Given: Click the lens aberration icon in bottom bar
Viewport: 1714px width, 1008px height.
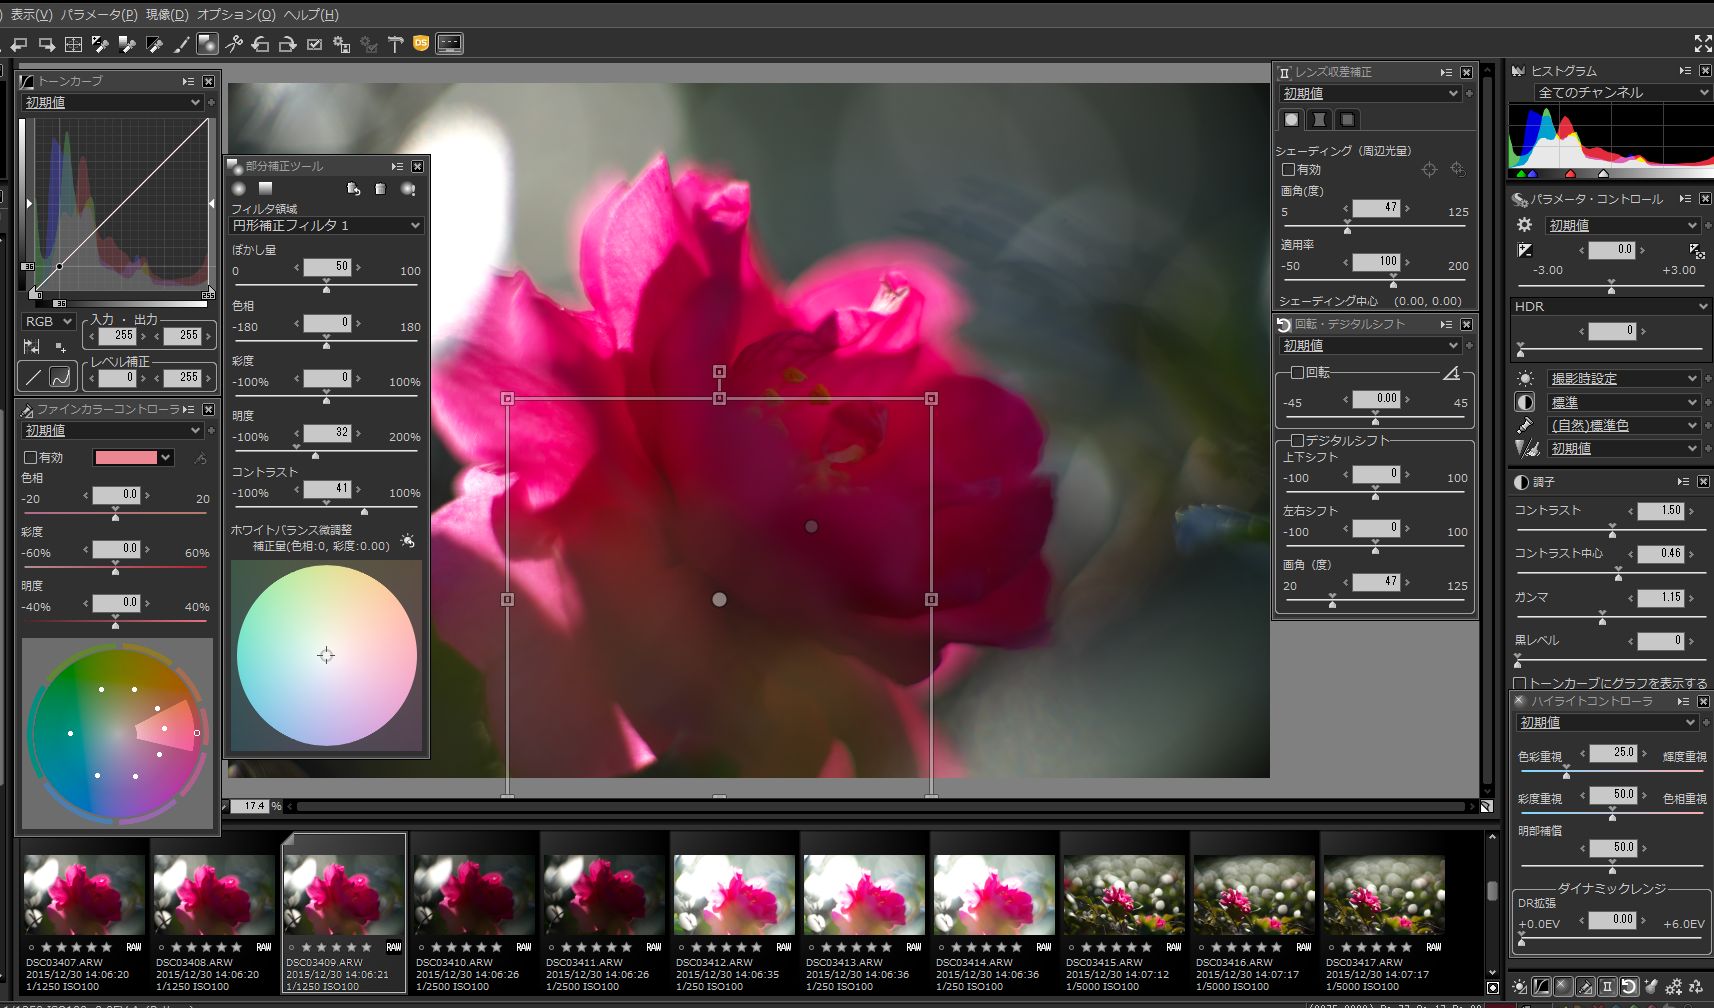Looking at the screenshot, I should (1607, 987).
